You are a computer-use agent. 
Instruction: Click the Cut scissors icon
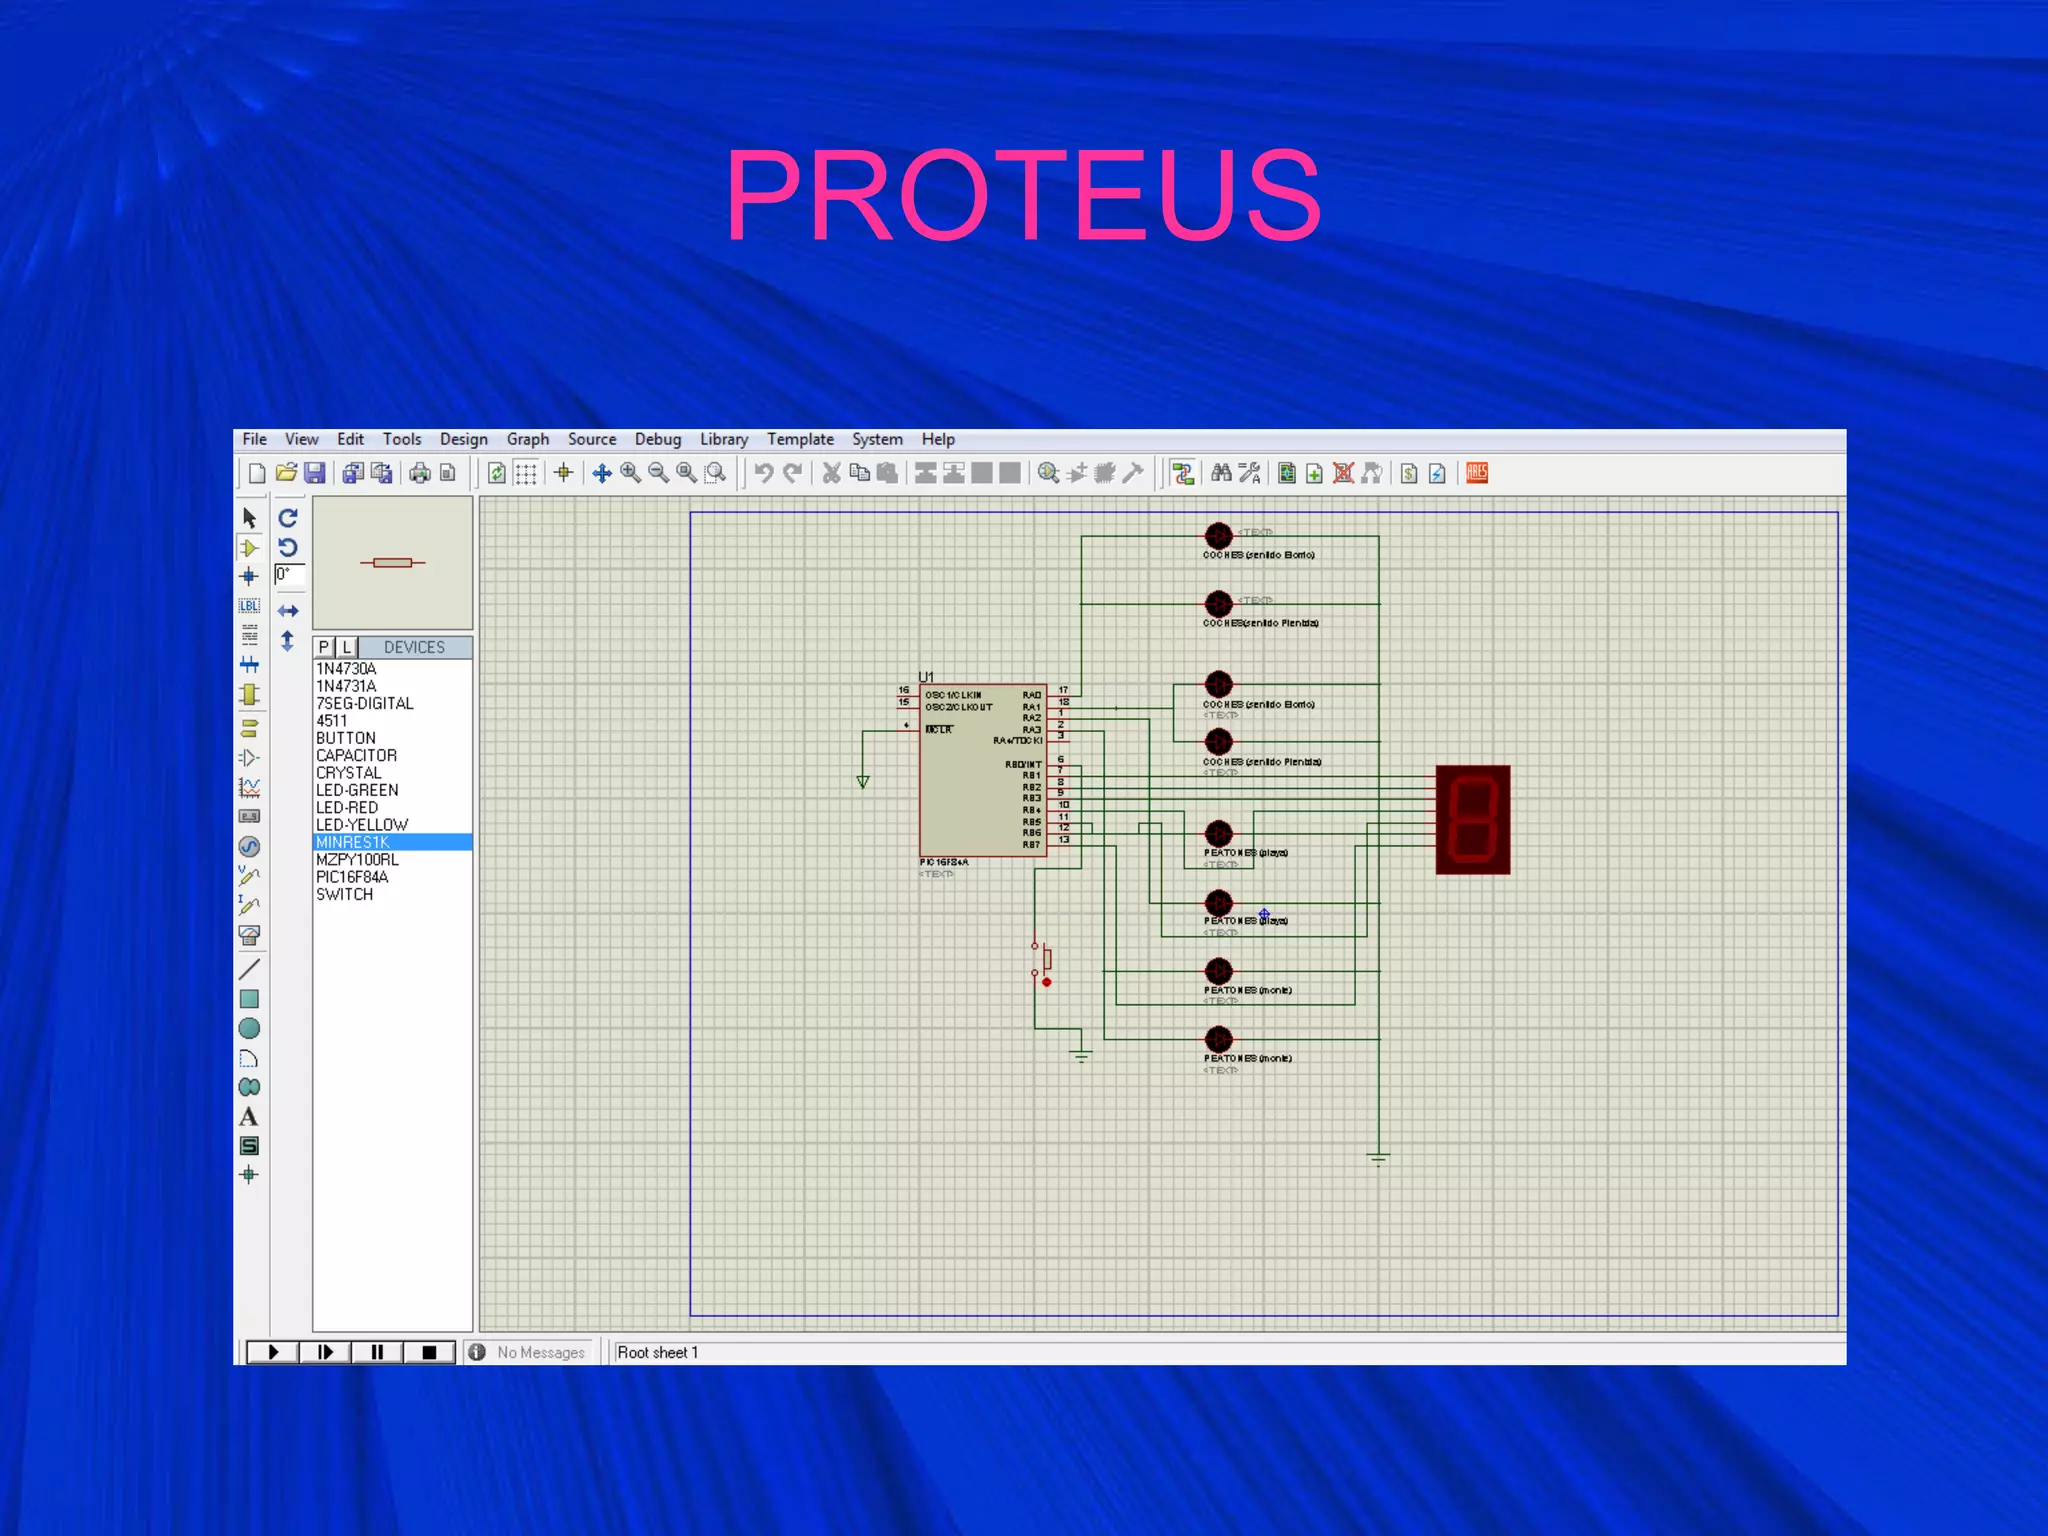point(831,473)
